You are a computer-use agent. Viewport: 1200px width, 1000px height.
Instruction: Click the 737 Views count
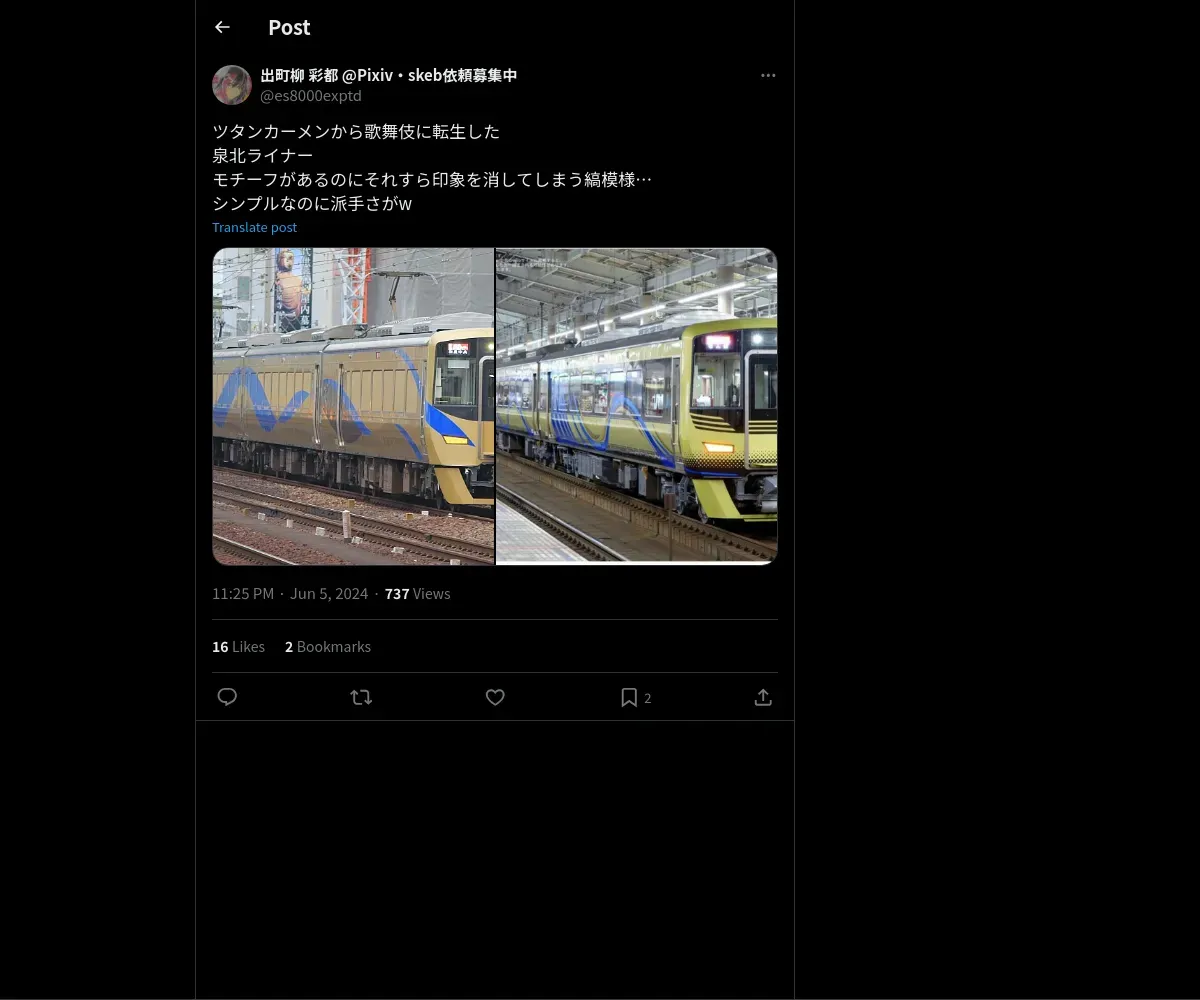point(417,594)
